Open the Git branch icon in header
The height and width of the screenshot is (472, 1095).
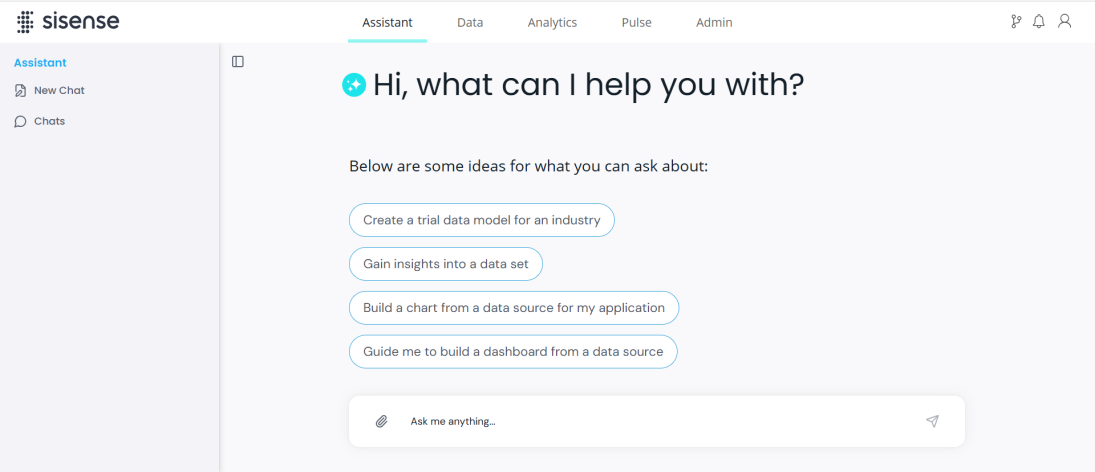click(1016, 22)
